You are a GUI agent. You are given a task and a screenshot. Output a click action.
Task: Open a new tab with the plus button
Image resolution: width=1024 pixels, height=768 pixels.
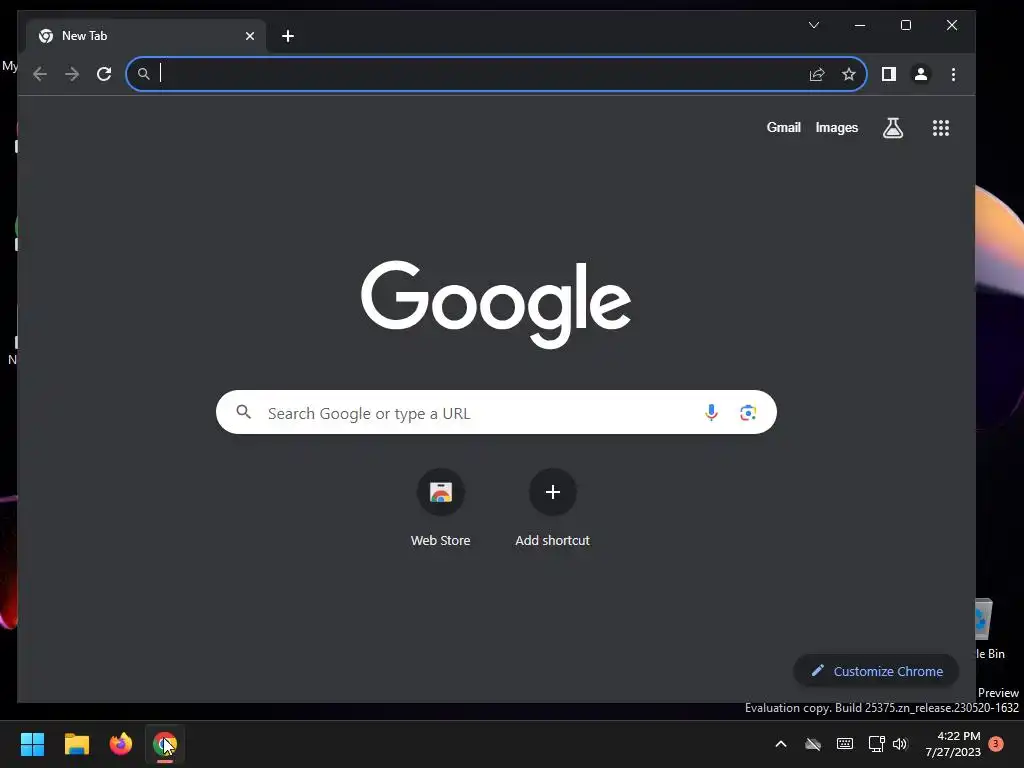(288, 36)
